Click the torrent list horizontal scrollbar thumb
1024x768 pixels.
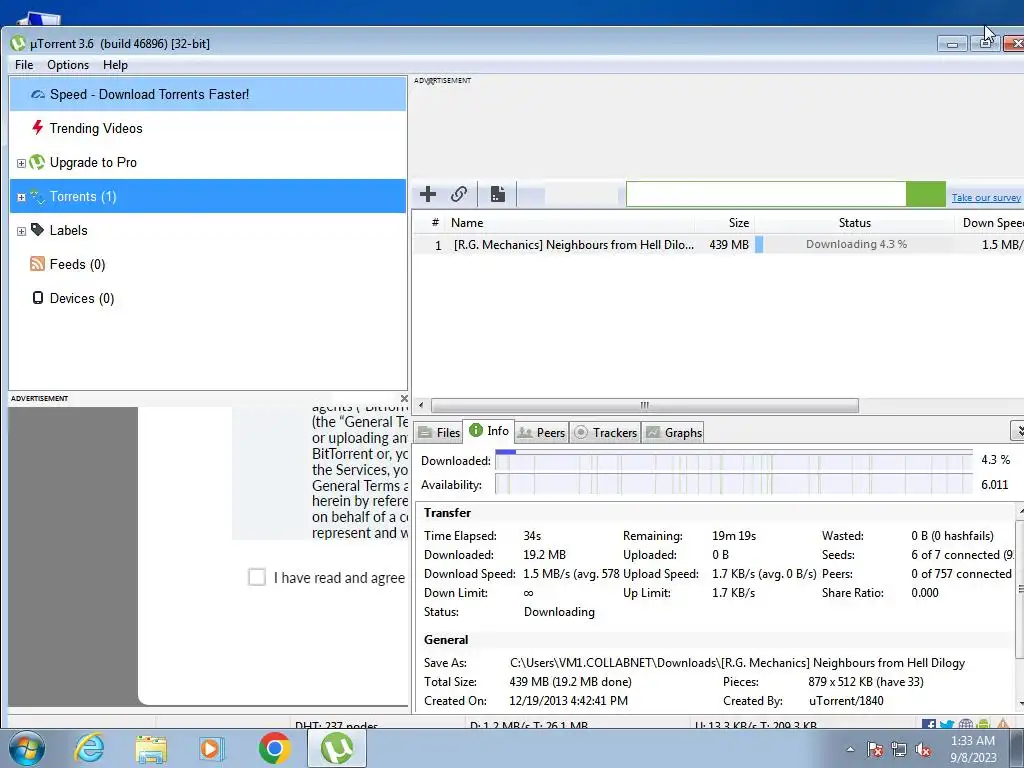coord(645,406)
